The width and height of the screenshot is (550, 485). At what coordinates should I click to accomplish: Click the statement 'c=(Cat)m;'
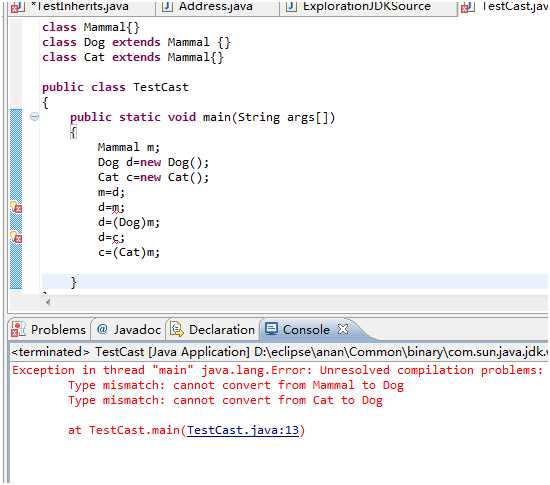129,252
